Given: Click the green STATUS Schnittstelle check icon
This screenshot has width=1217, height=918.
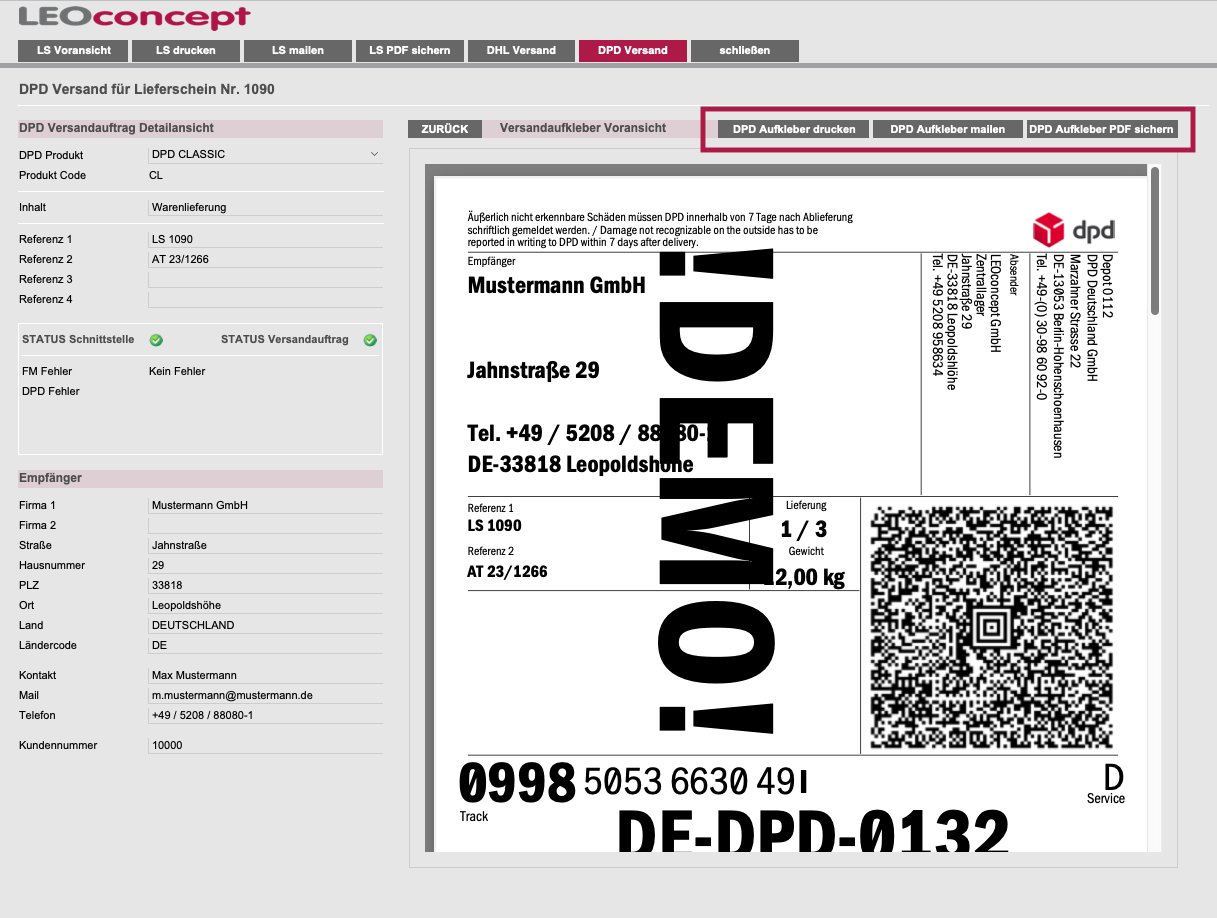Looking at the screenshot, I should (x=156, y=340).
